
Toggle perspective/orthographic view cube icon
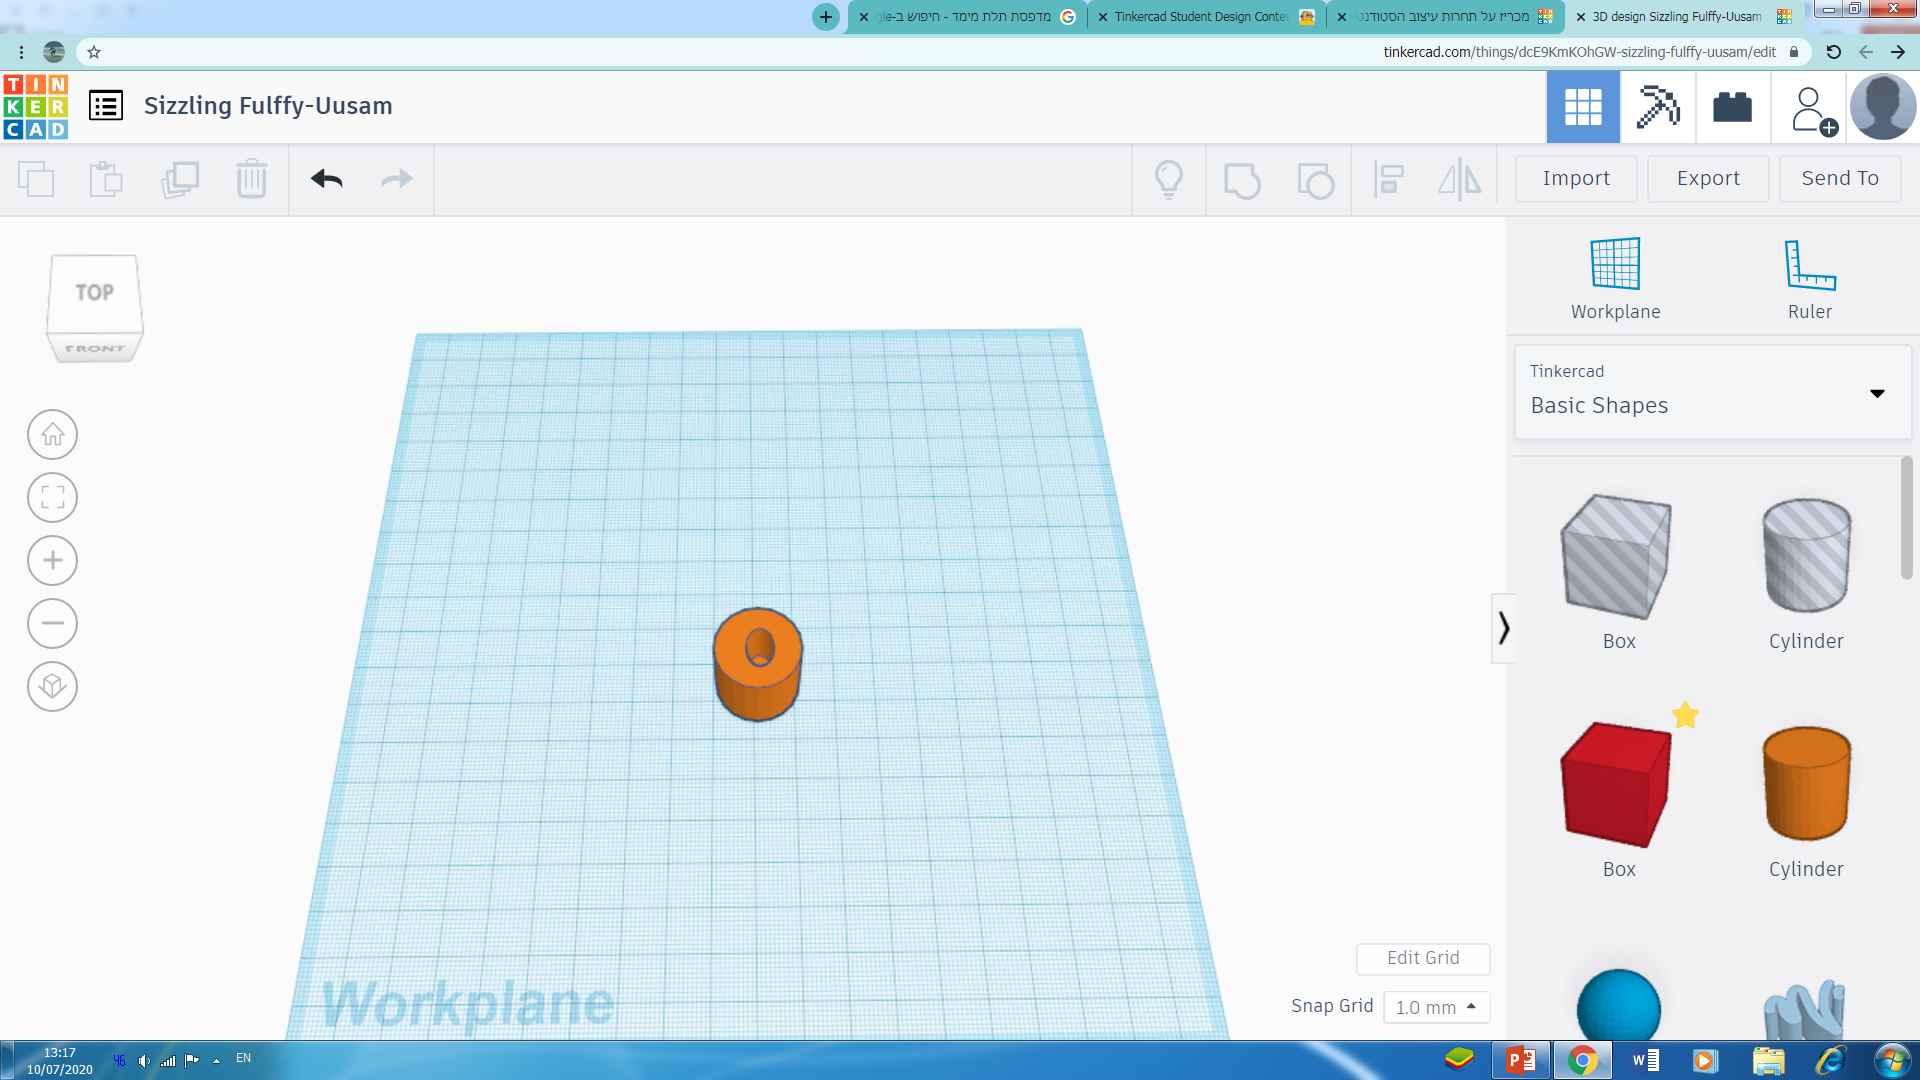pyautogui.click(x=52, y=686)
